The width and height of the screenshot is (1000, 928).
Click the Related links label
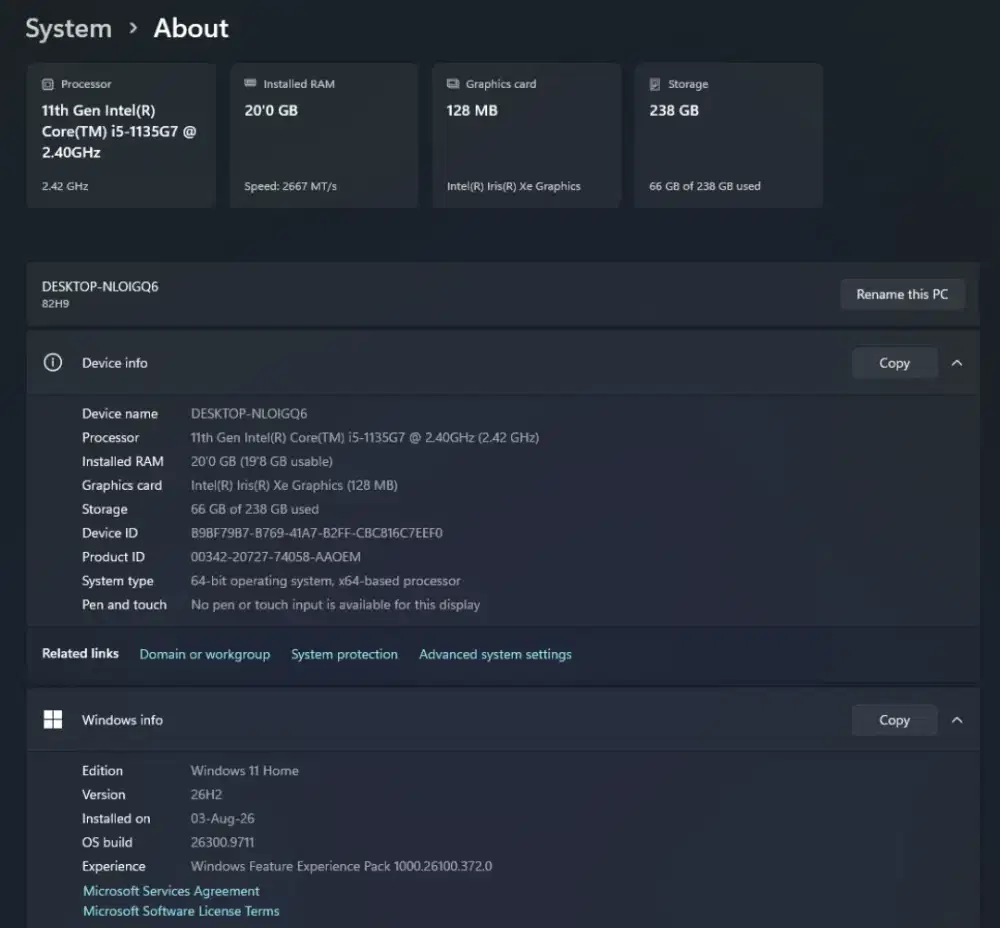pyautogui.click(x=80, y=654)
